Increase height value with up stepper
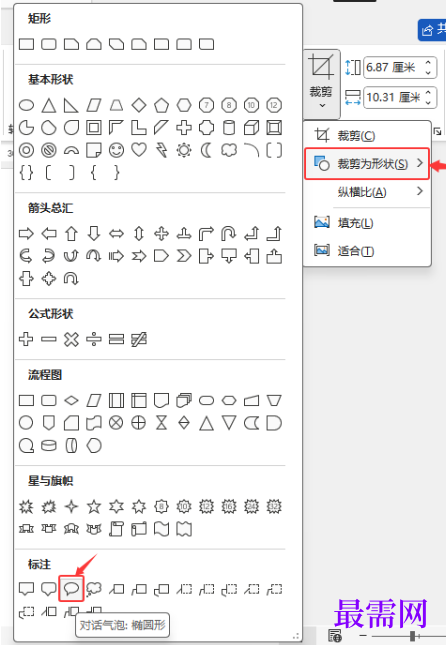The height and width of the screenshot is (645, 446). [x=428, y=62]
